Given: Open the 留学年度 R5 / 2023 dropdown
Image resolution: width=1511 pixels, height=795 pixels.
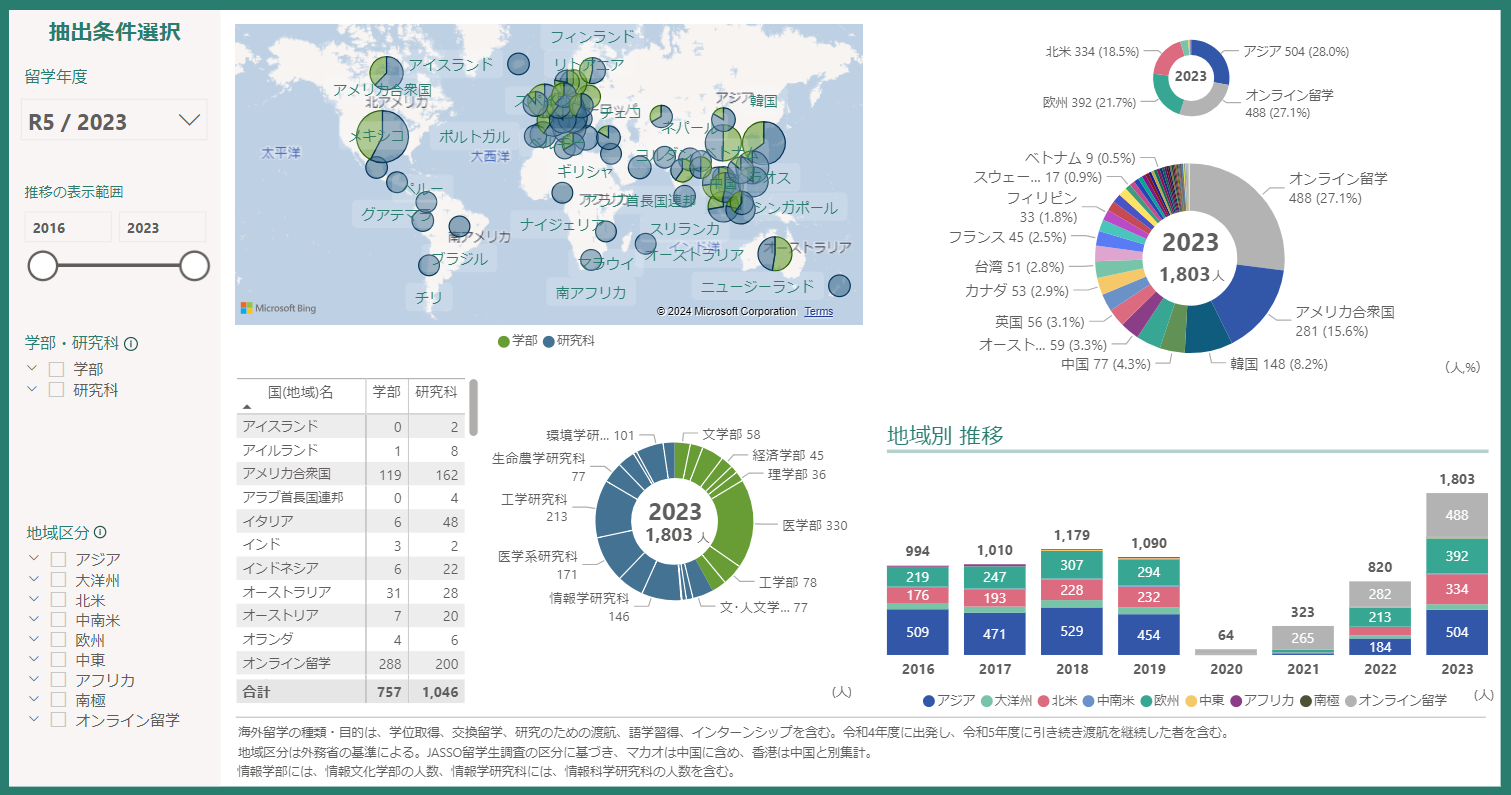Looking at the screenshot, I should click(x=114, y=120).
